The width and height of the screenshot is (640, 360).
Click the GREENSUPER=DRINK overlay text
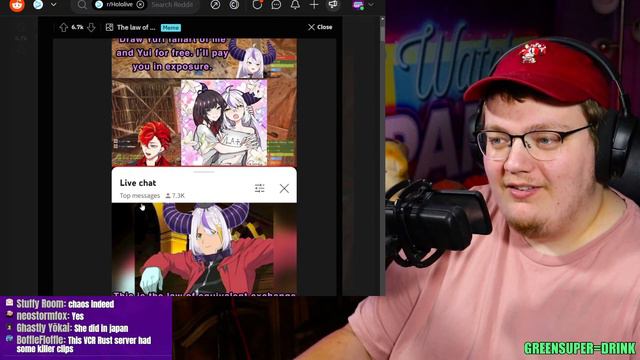pos(580,348)
